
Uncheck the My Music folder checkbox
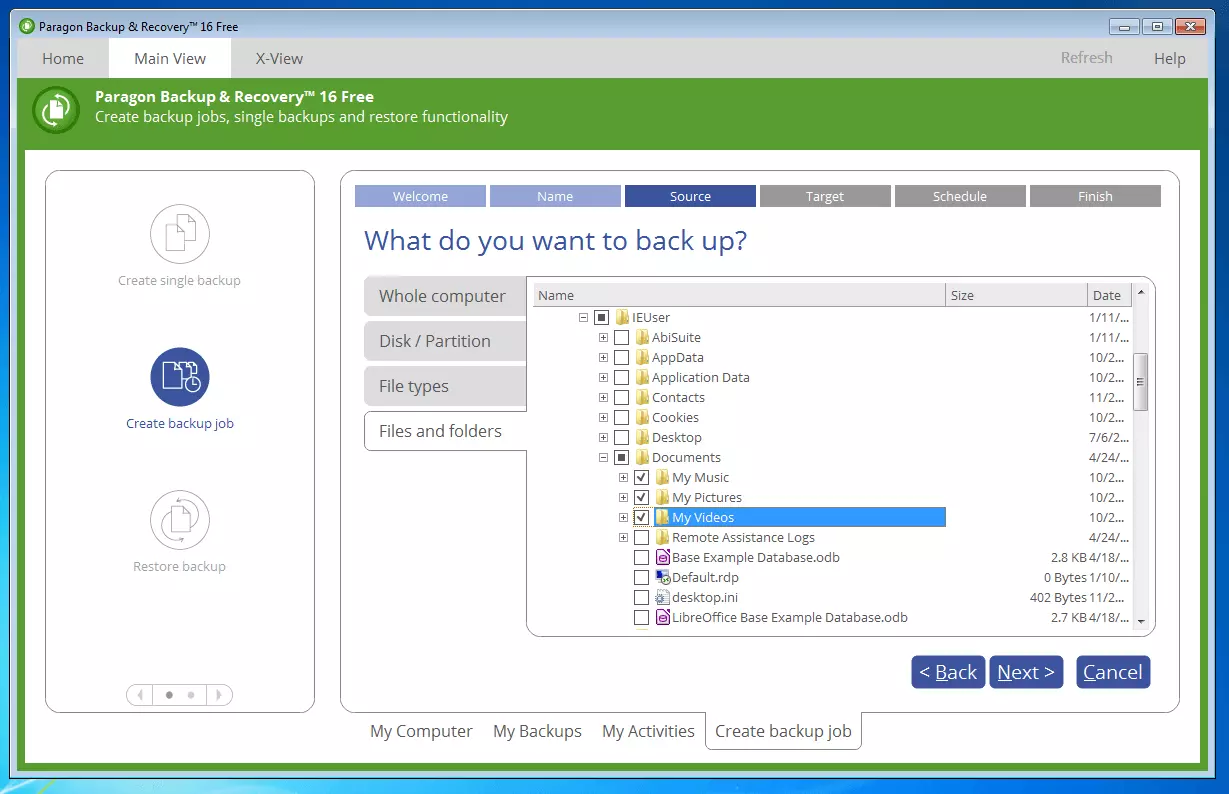641,477
